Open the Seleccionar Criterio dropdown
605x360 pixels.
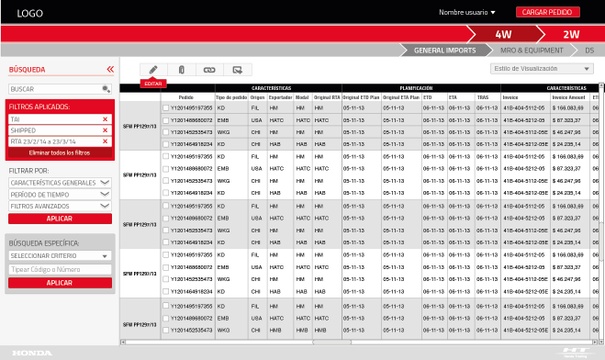60,256
